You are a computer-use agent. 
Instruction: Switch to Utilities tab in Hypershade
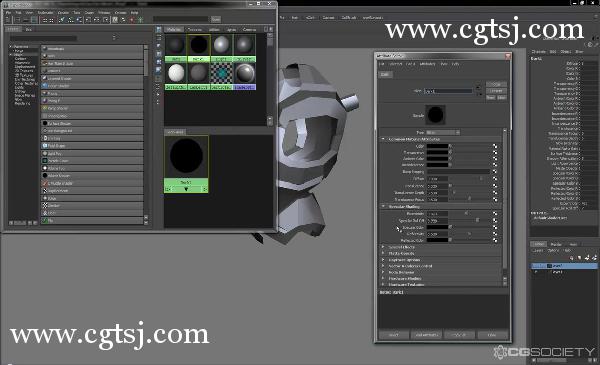pos(214,29)
